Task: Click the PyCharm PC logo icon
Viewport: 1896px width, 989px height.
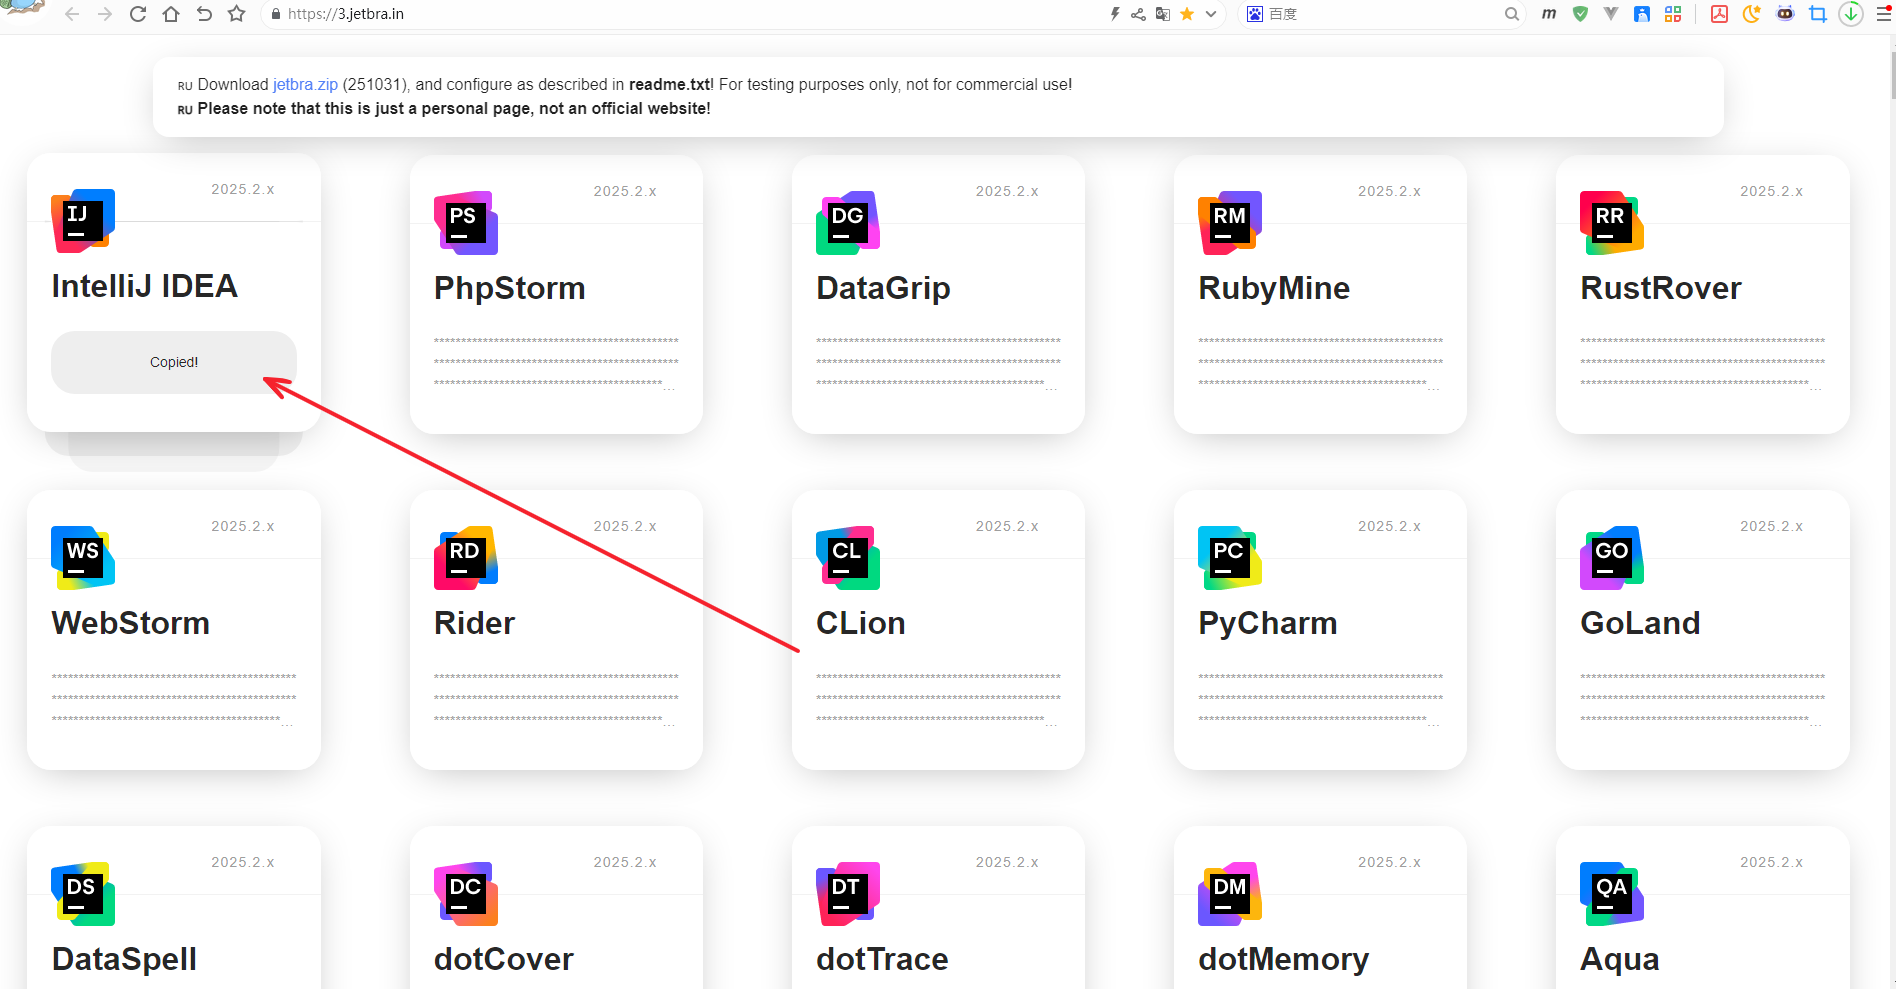Action: [1229, 557]
